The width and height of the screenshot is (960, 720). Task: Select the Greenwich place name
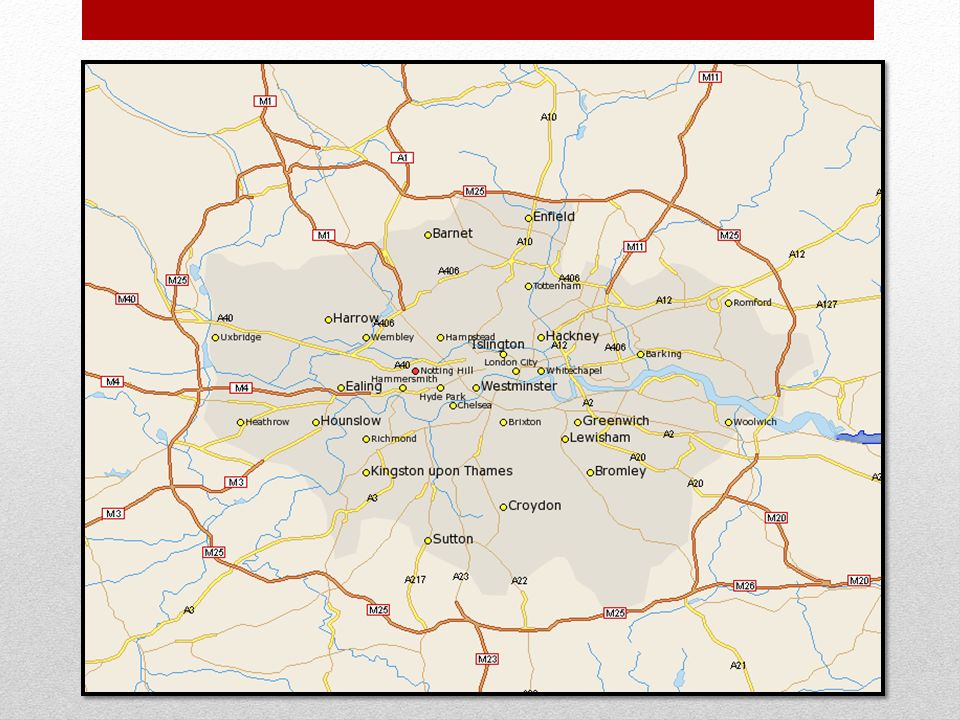616,421
